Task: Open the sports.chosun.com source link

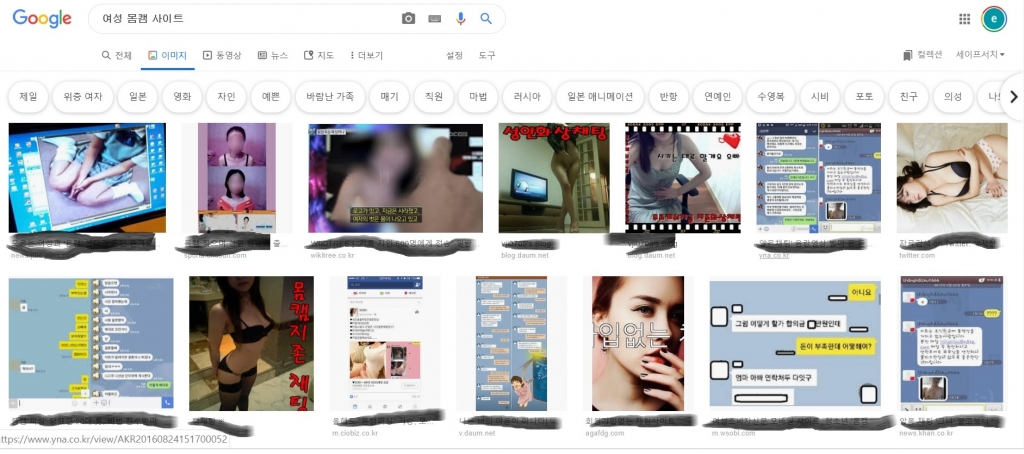Action: [x=217, y=255]
